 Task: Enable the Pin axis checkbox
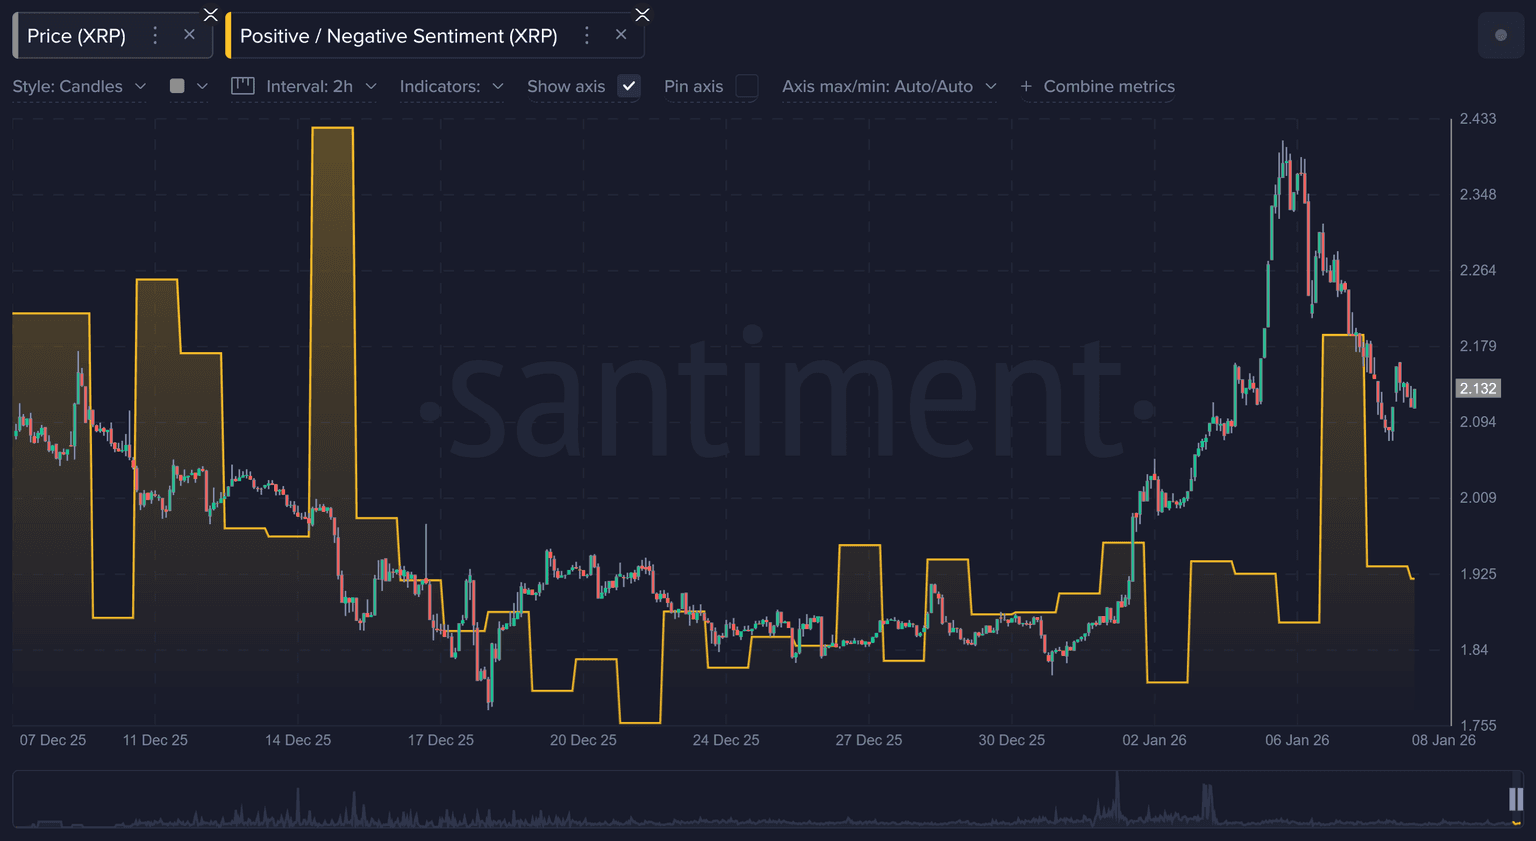(746, 86)
